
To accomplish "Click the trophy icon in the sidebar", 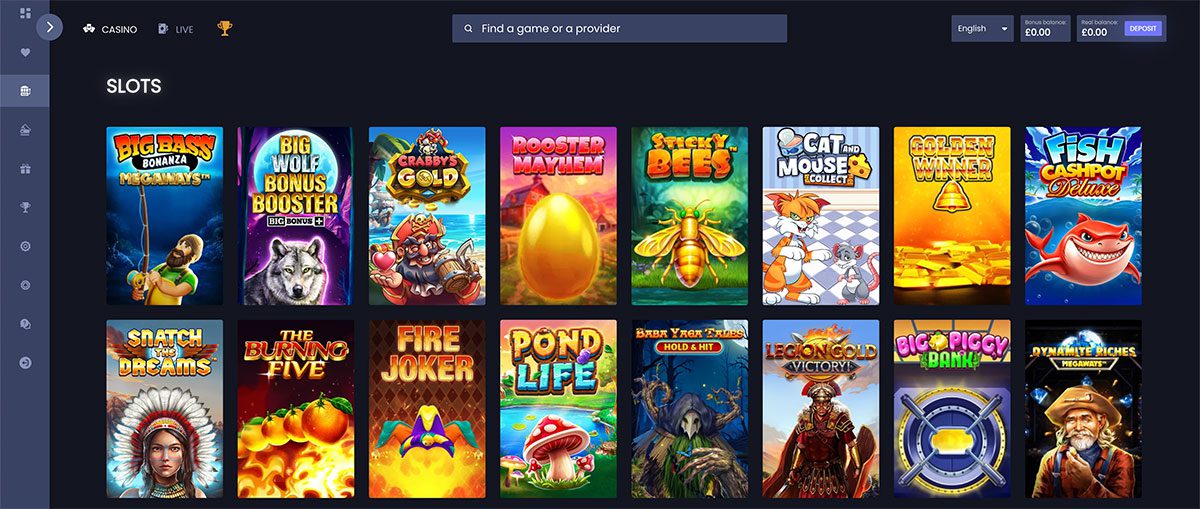I will point(25,207).
